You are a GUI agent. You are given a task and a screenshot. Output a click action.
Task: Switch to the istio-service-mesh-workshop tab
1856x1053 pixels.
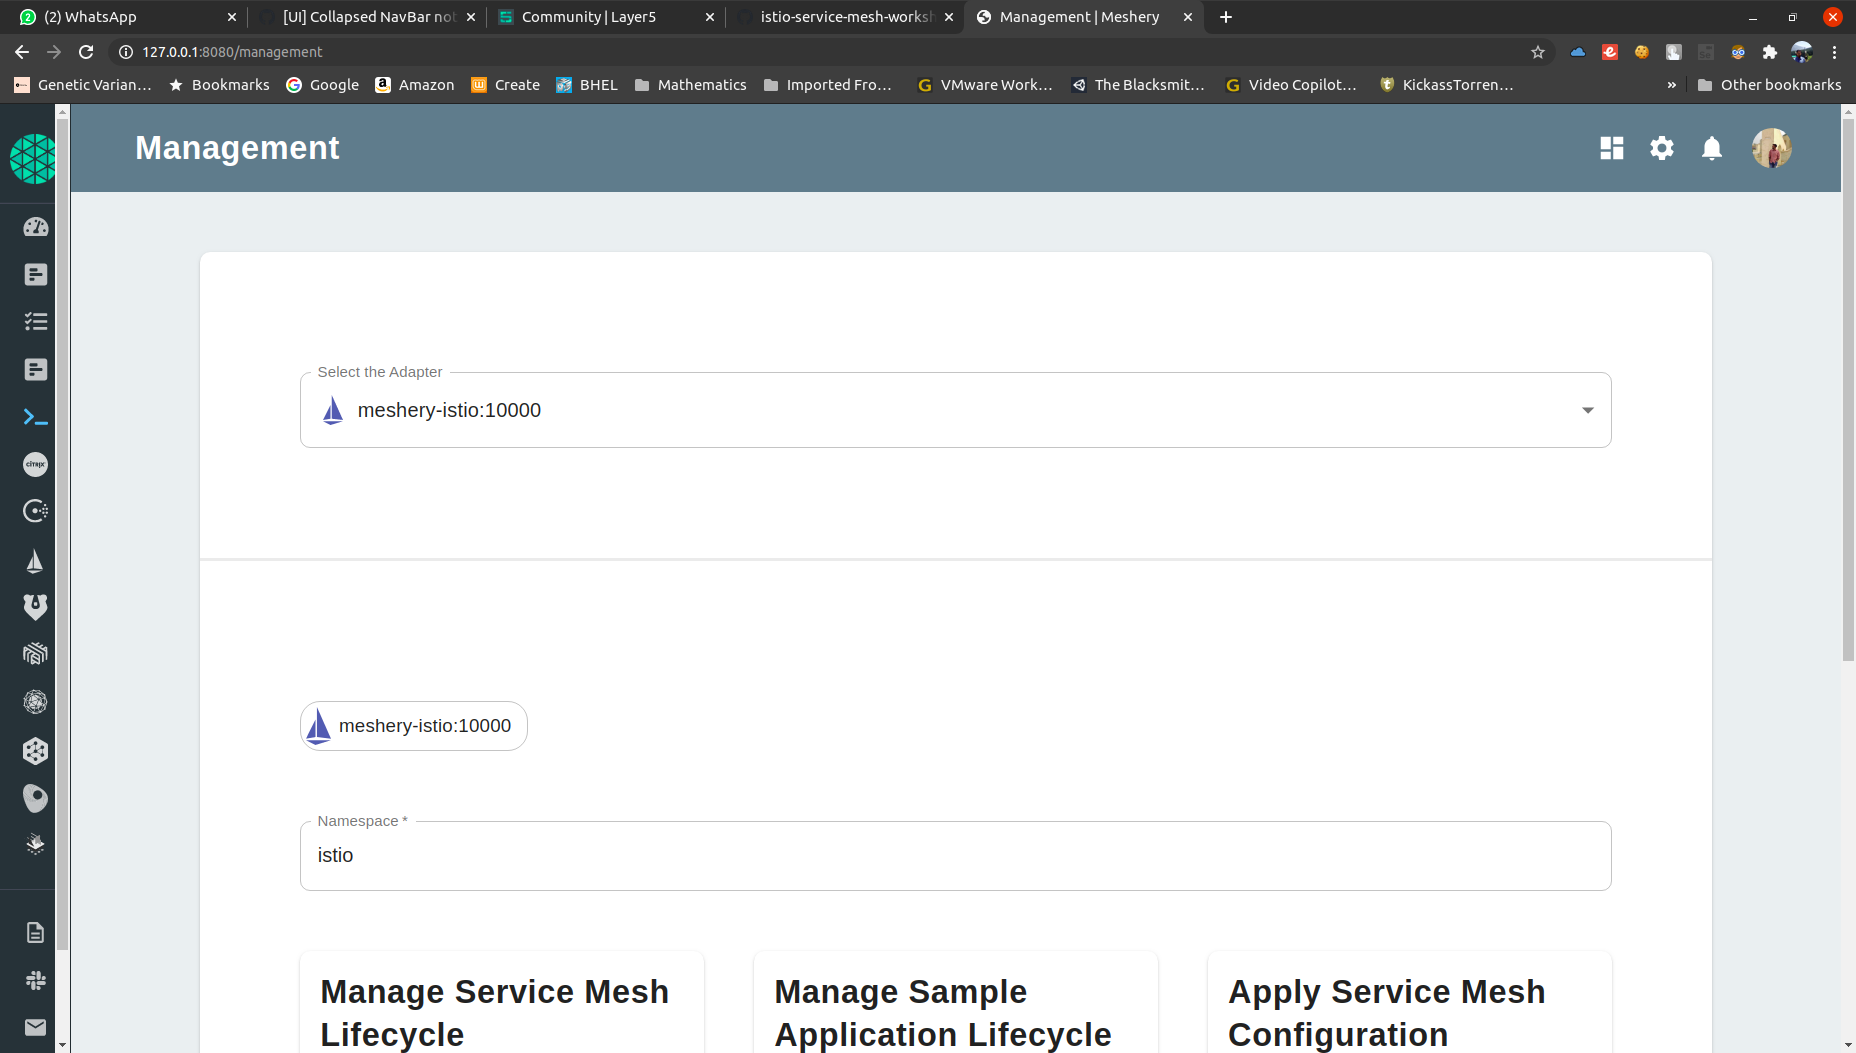click(x=846, y=17)
